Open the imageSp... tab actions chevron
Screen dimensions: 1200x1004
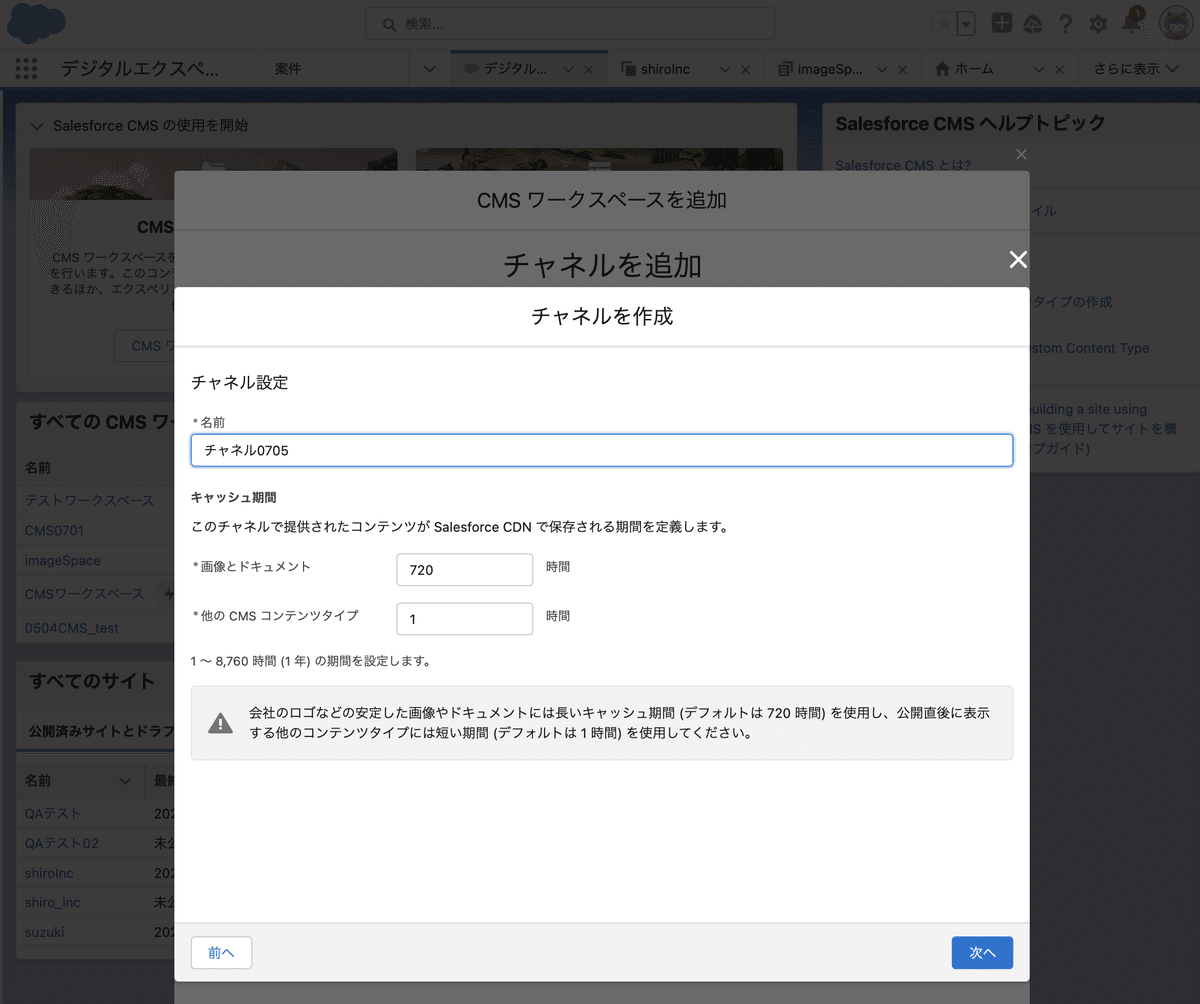pyautogui.click(x=882, y=69)
